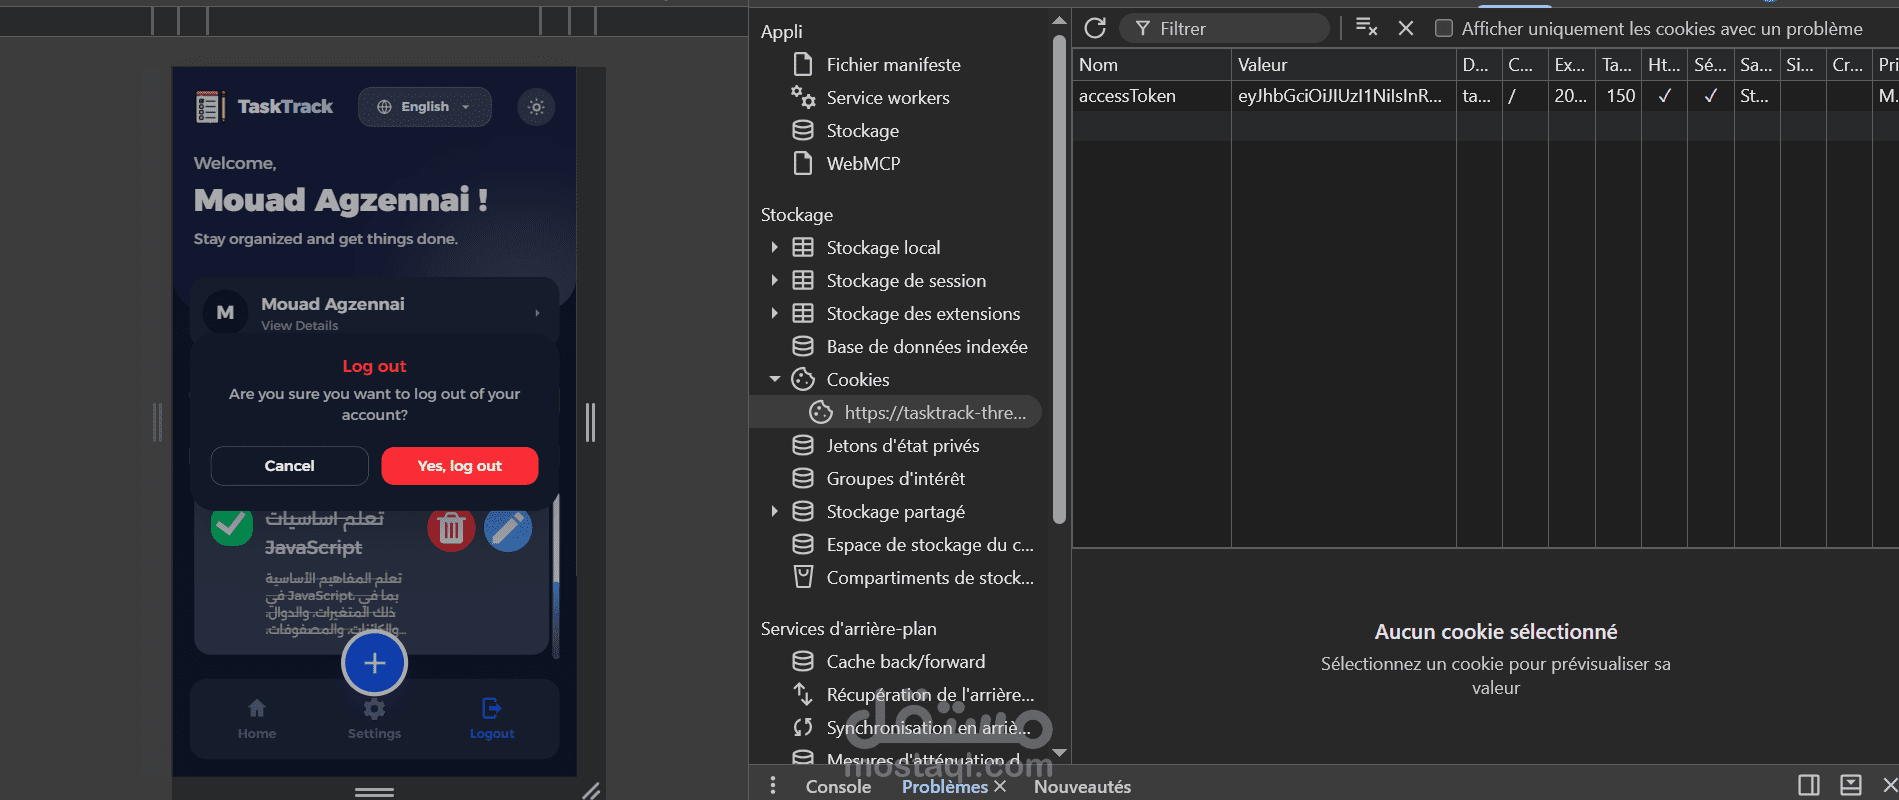
Task: Focus the Filtrer cookie input
Action: click(x=1225, y=29)
